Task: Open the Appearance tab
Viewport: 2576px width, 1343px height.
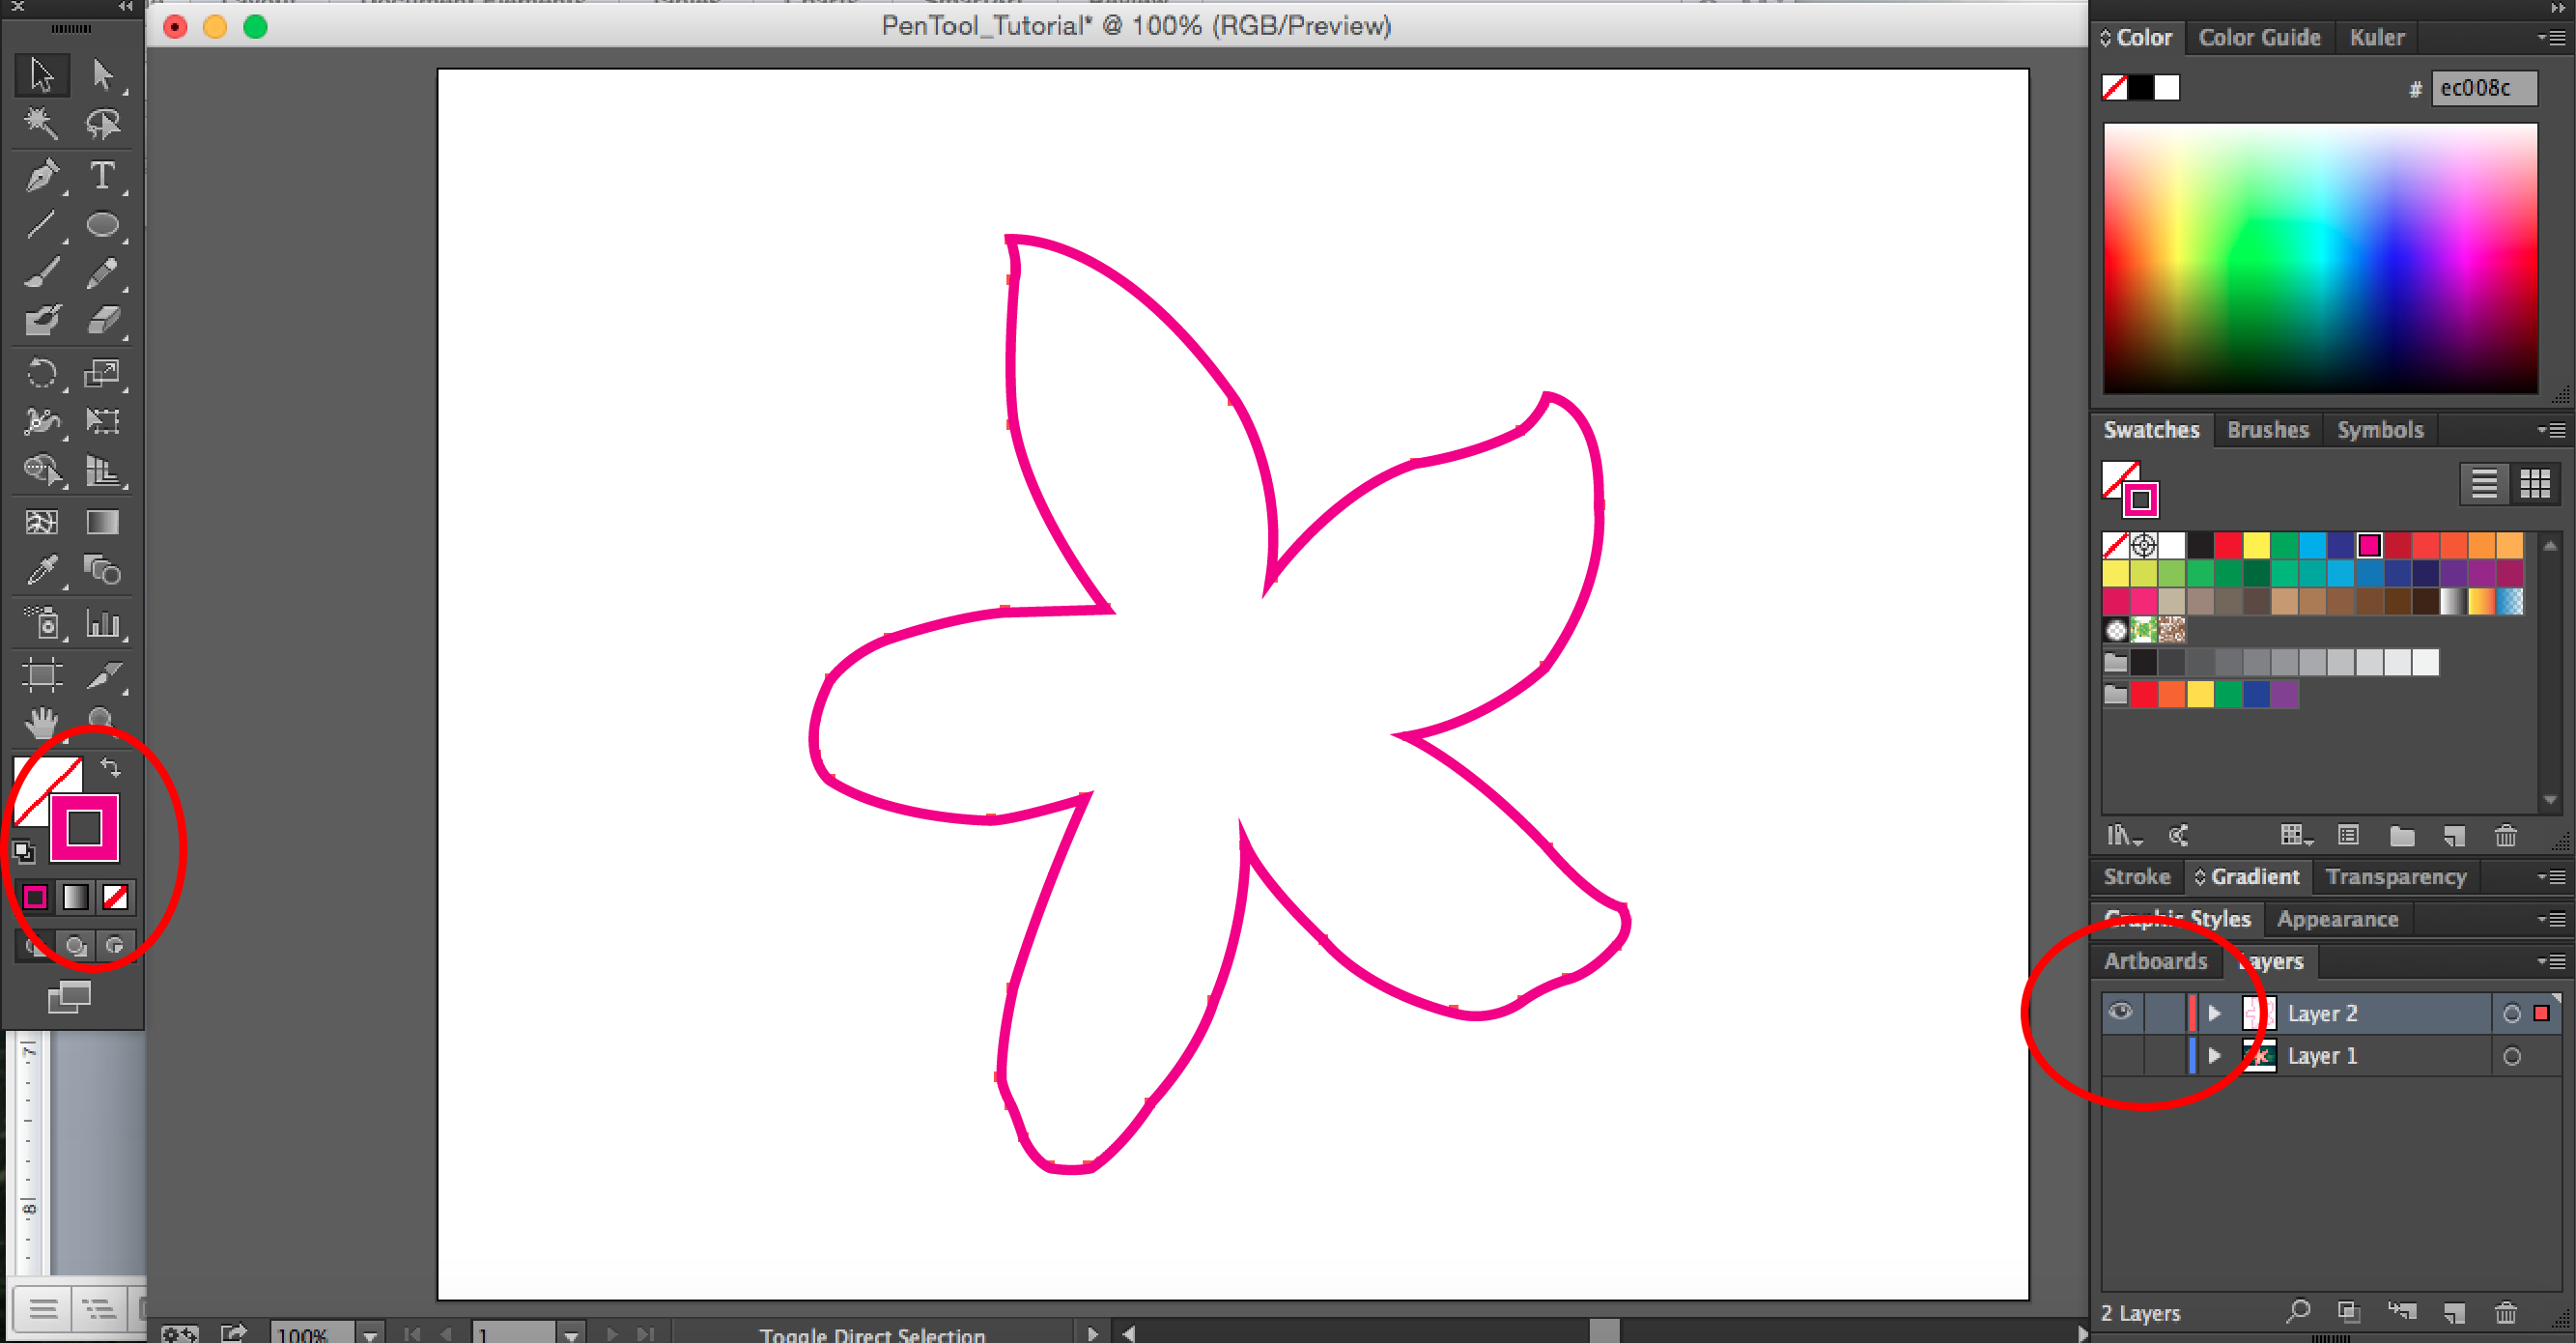Action: tap(2337, 919)
